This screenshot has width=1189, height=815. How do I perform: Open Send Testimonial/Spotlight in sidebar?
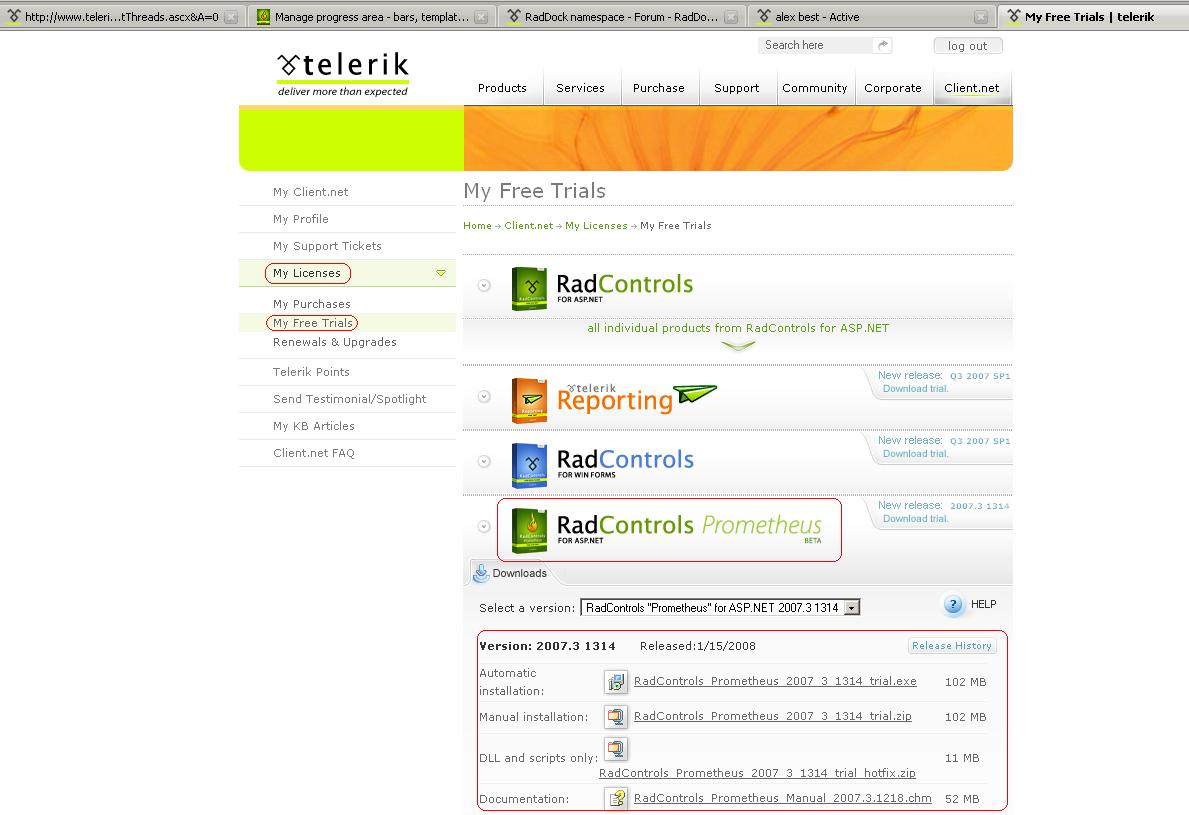point(350,400)
